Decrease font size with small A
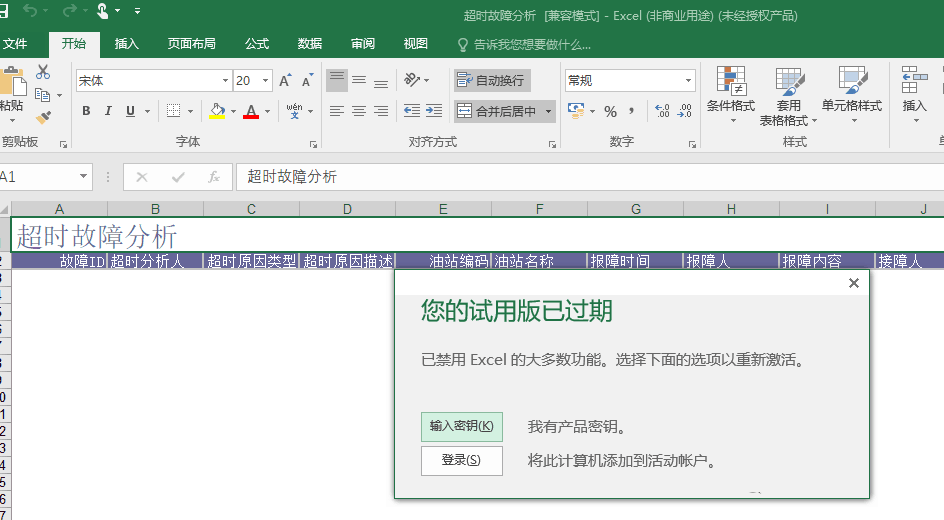Image resolution: width=944 pixels, height=520 pixels. point(307,80)
